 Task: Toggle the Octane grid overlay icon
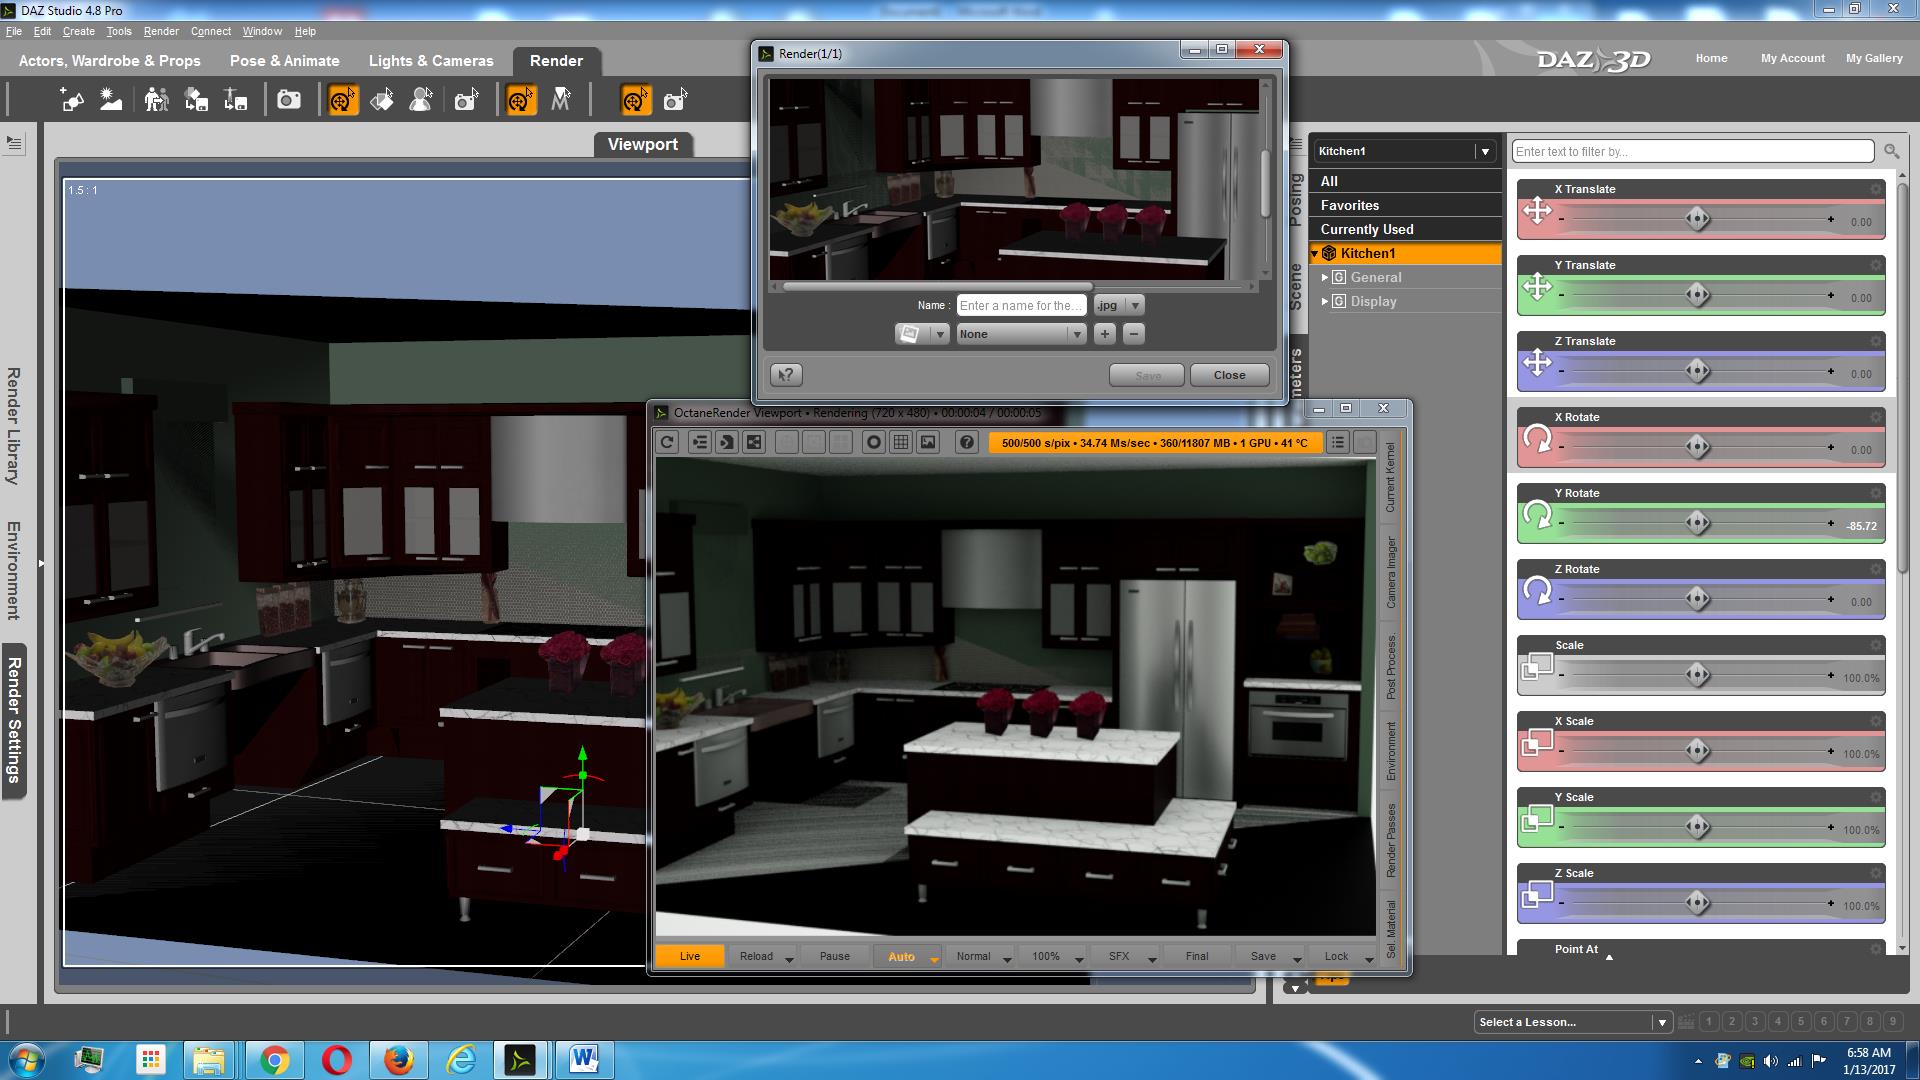(x=901, y=442)
